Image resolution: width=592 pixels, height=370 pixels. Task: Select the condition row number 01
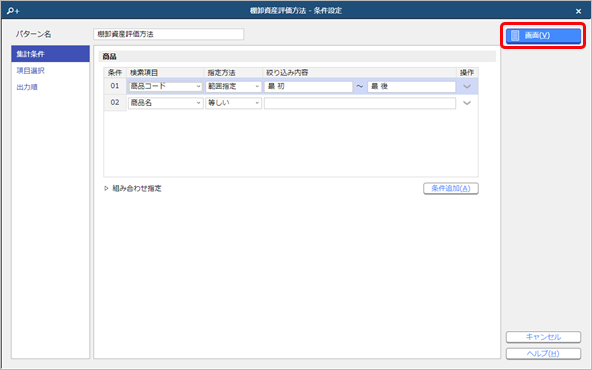115,86
